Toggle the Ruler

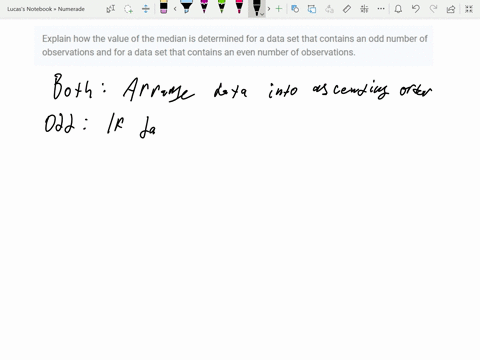pos(347,9)
